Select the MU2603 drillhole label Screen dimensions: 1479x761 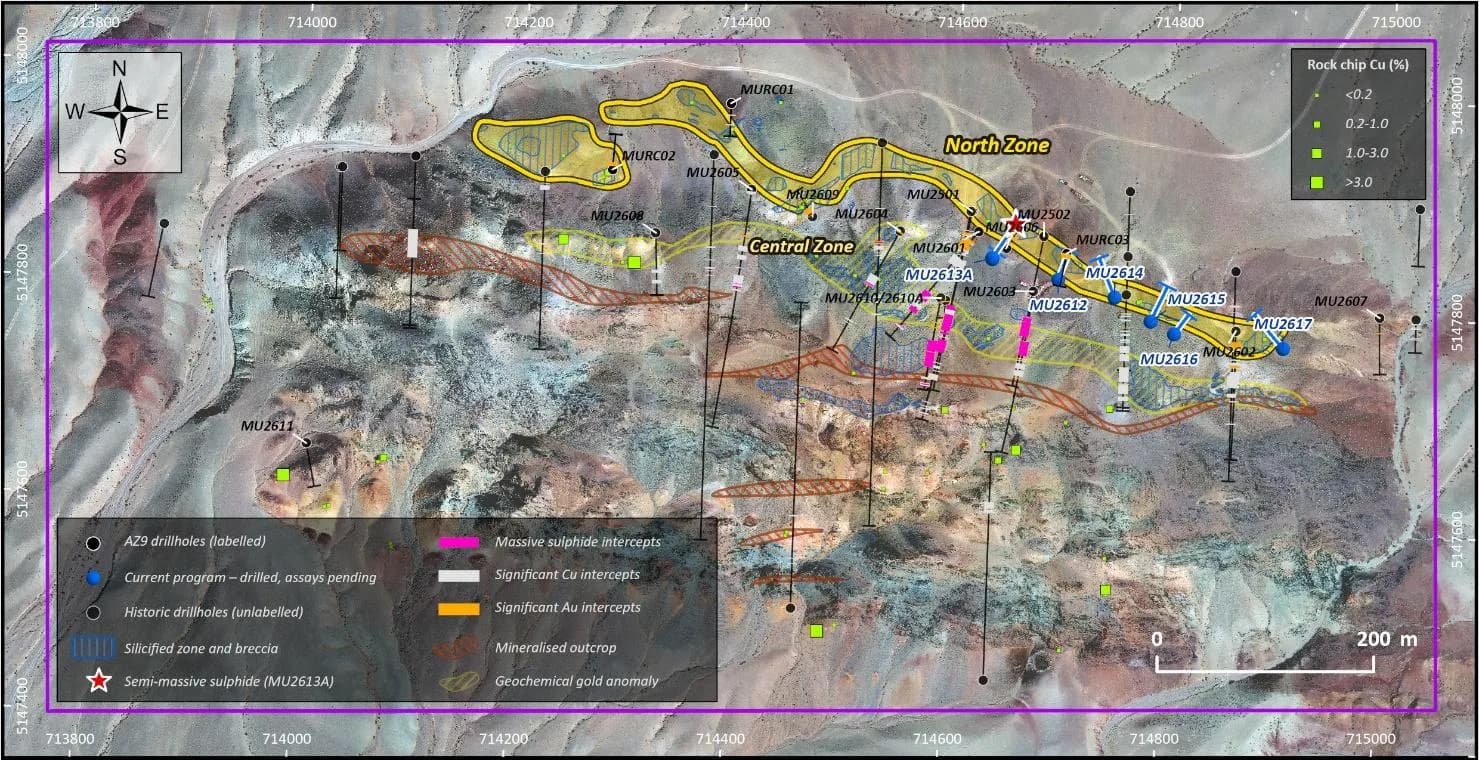tap(989, 292)
